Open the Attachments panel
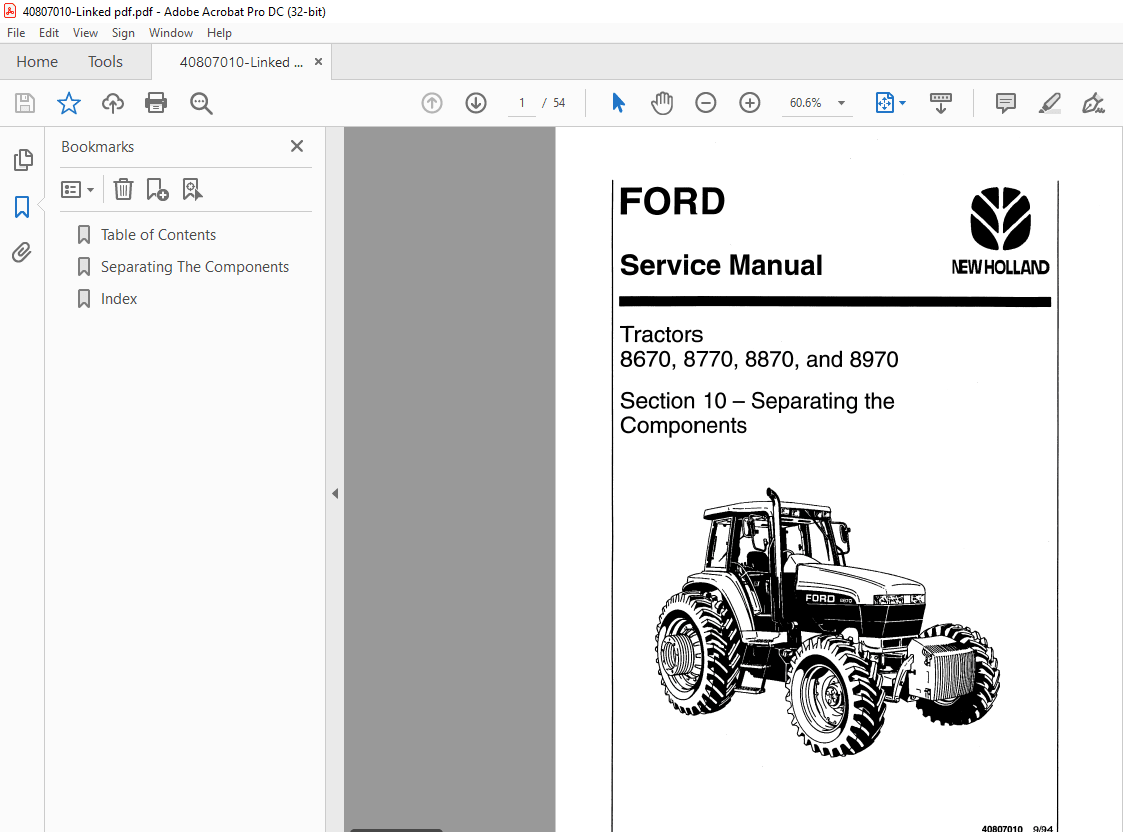Viewport: 1123px width, 832px height. tap(22, 252)
